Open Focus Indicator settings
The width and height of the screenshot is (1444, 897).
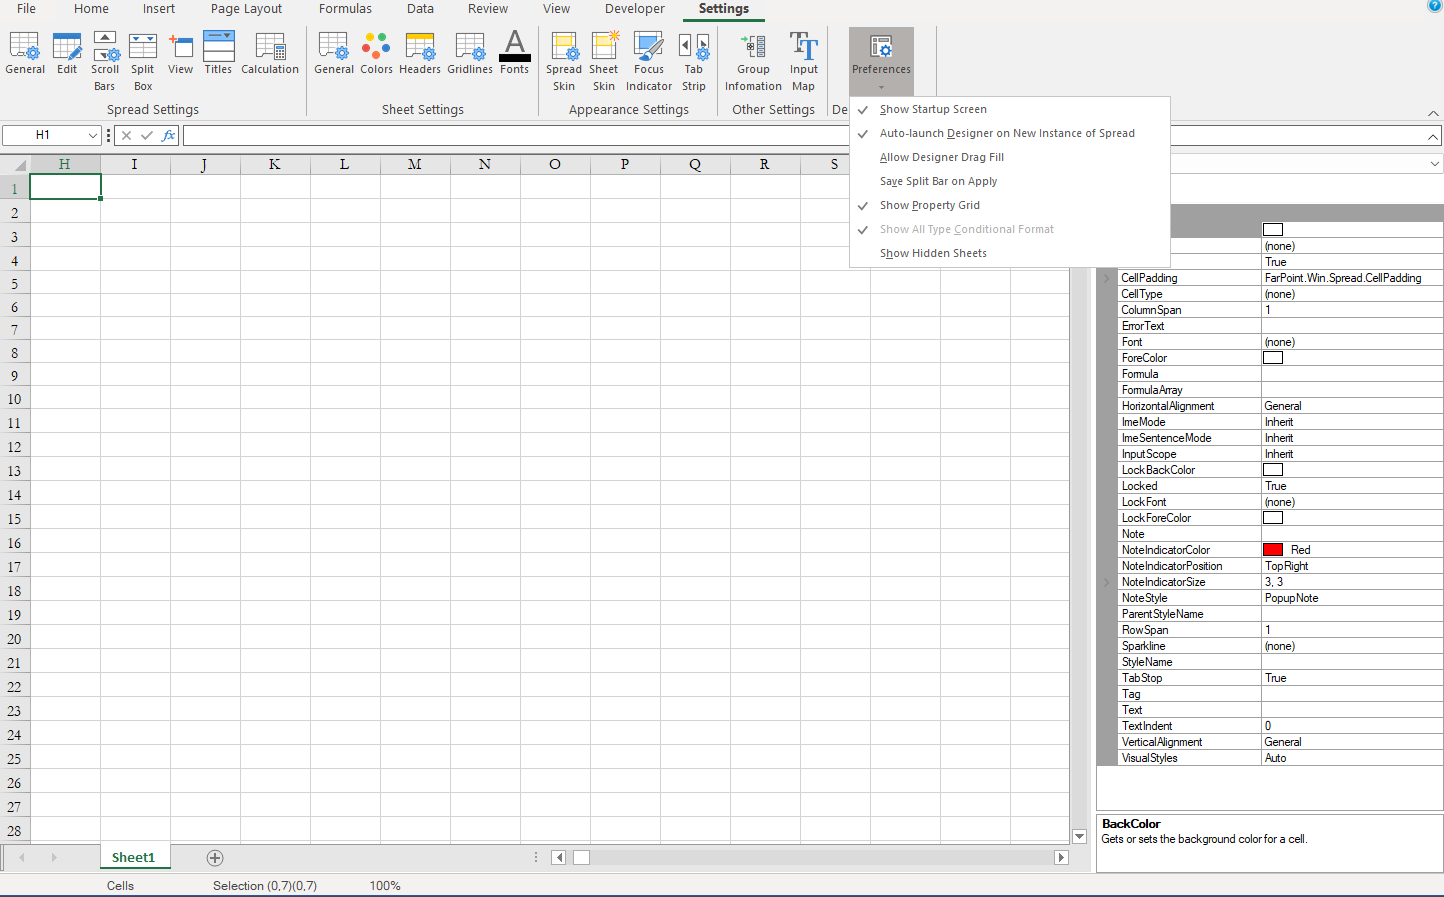pyautogui.click(x=649, y=62)
